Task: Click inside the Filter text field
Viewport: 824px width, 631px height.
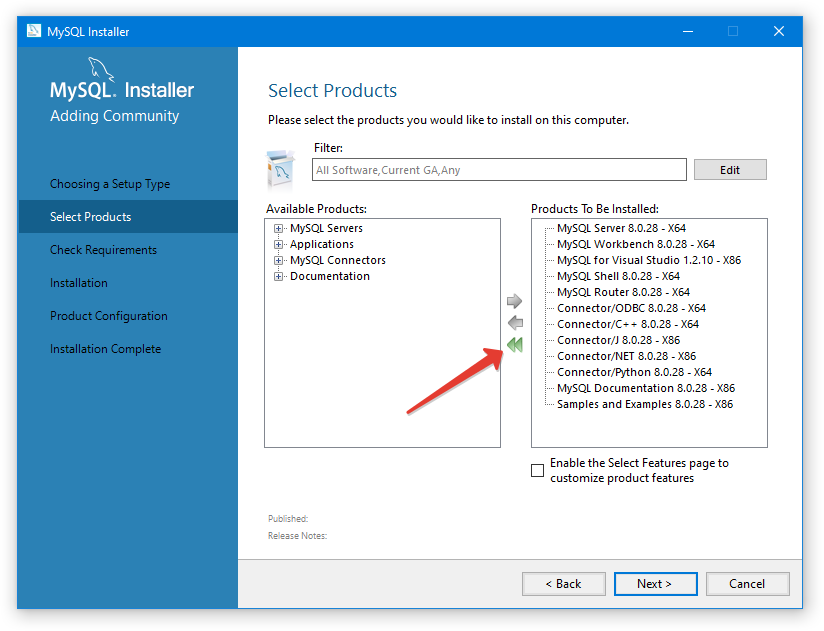Action: [x=499, y=170]
